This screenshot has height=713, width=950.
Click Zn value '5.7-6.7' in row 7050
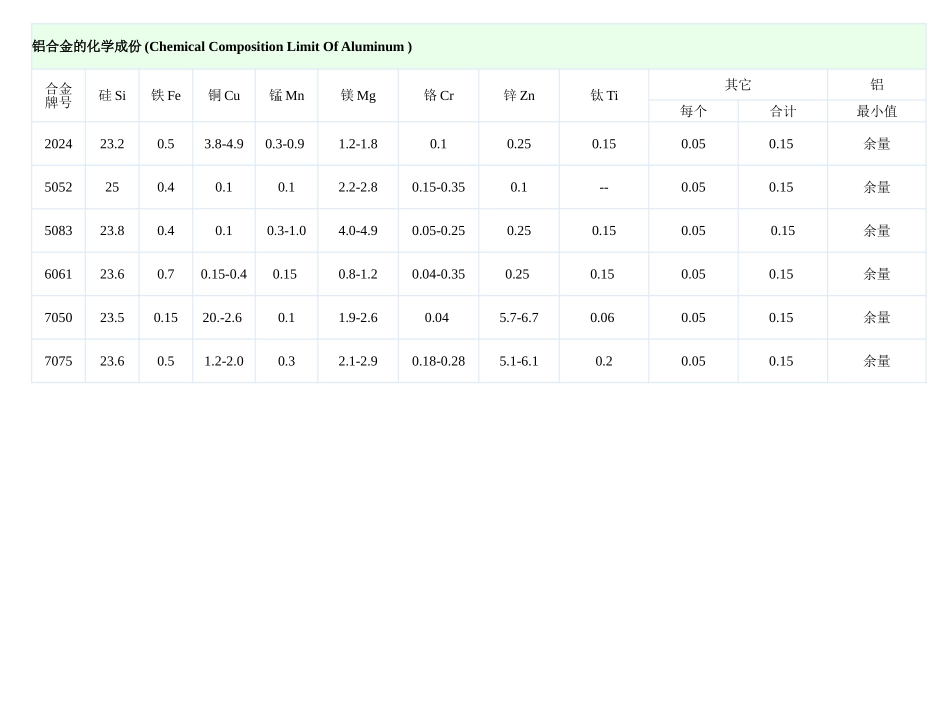[x=519, y=318]
